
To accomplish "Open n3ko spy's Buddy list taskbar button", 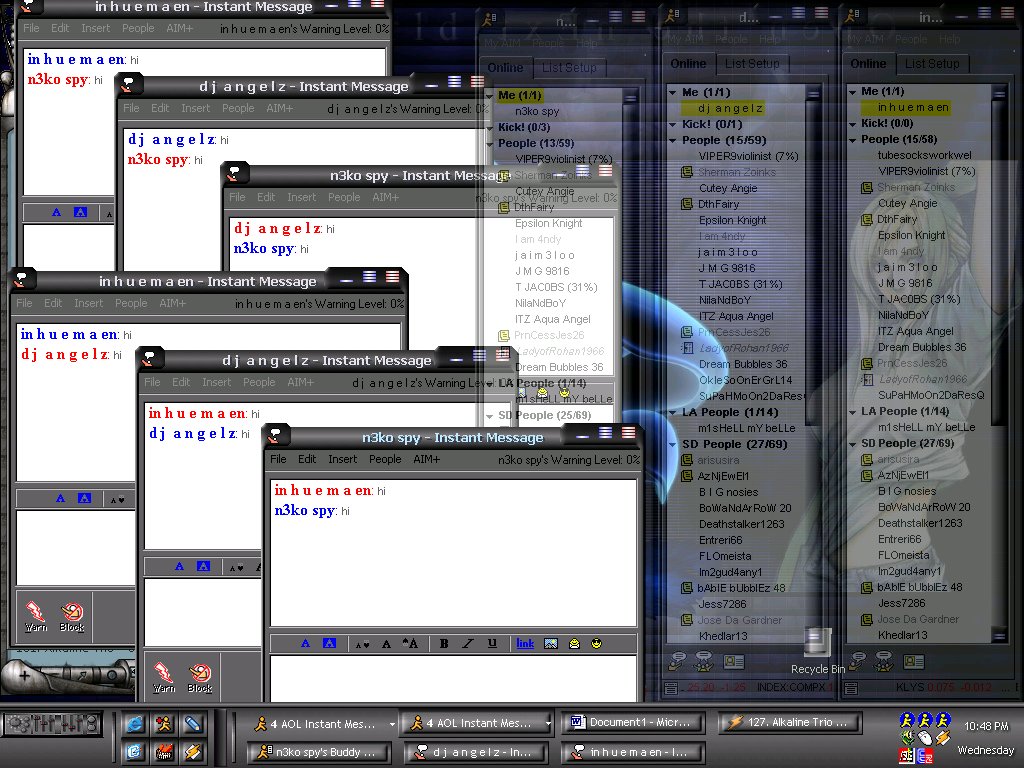I will [x=319, y=752].
